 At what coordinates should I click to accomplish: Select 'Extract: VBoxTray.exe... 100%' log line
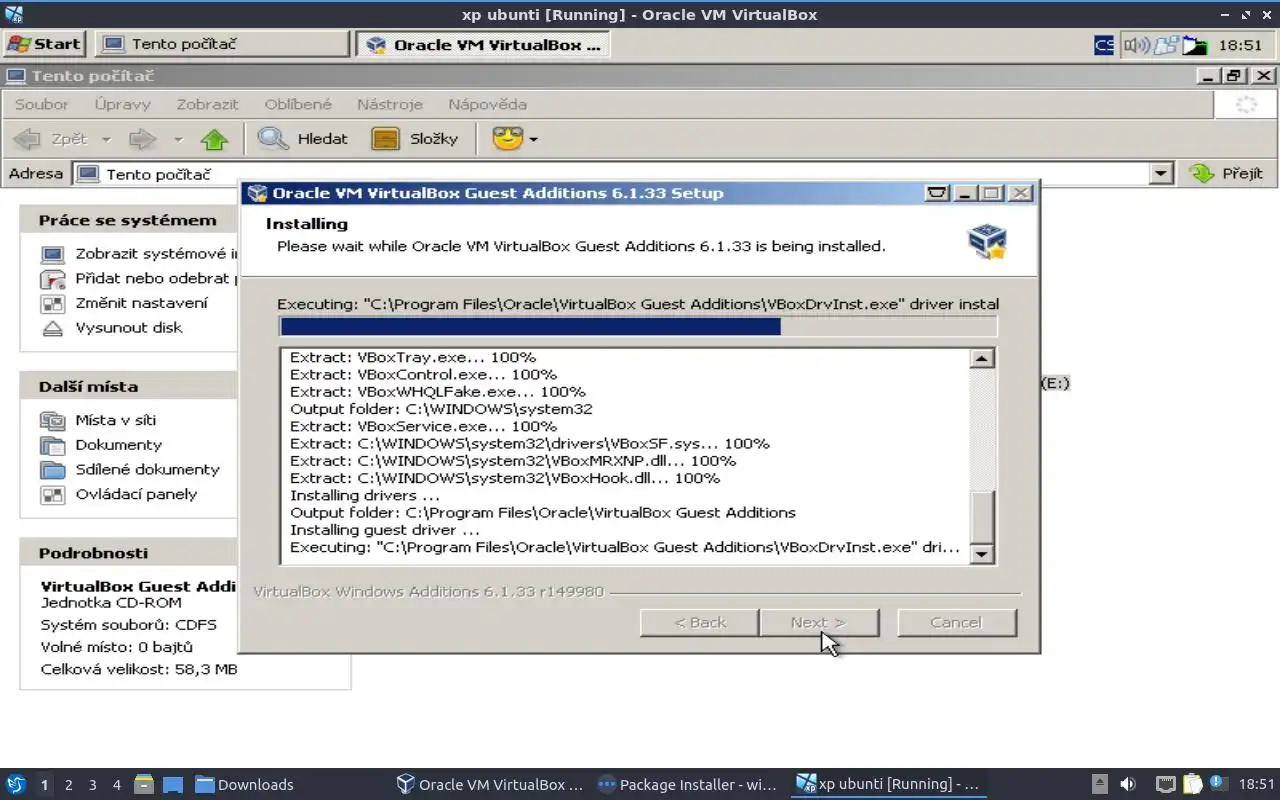point(413,357)
